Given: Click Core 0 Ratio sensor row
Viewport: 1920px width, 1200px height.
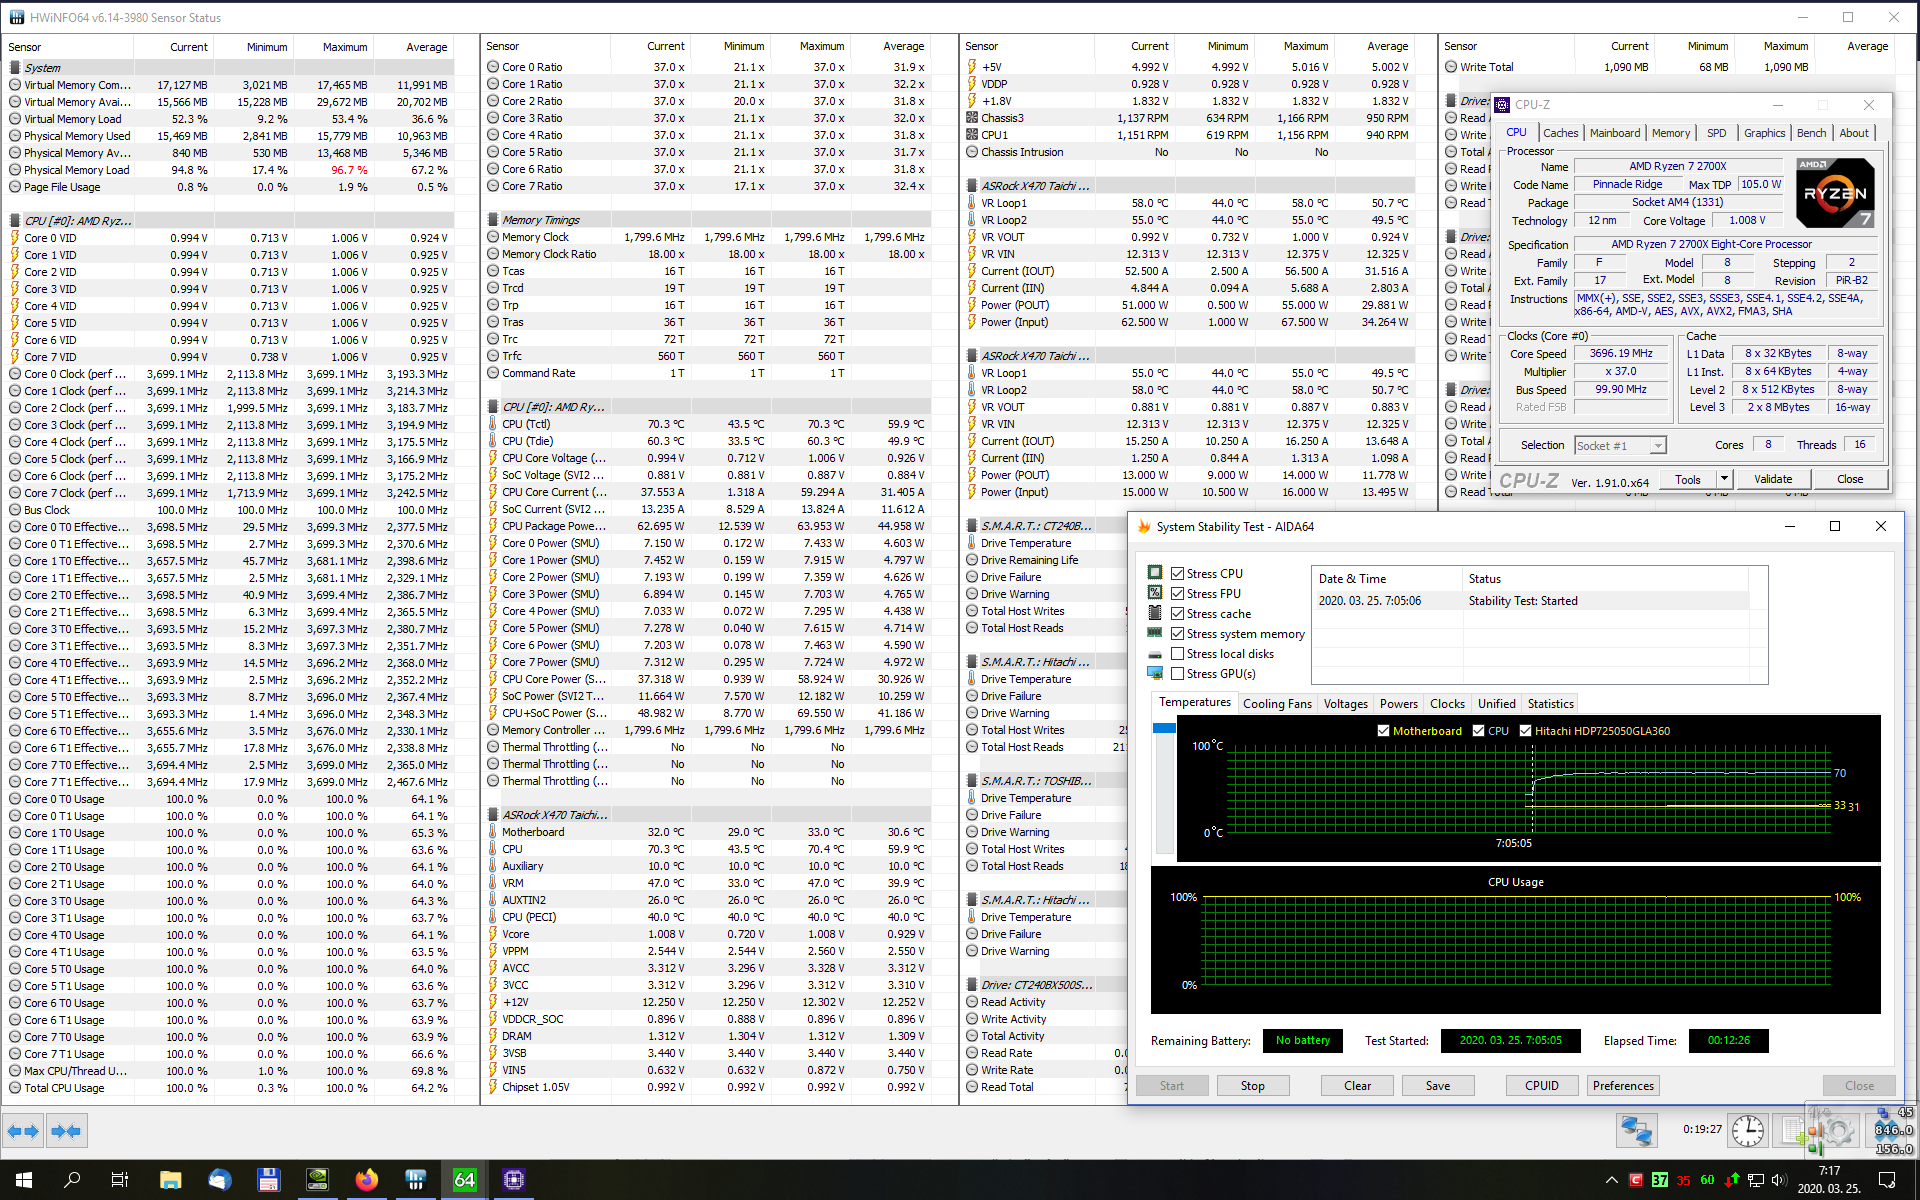Looking at the screenshot, I should click(x=531, y=68).
